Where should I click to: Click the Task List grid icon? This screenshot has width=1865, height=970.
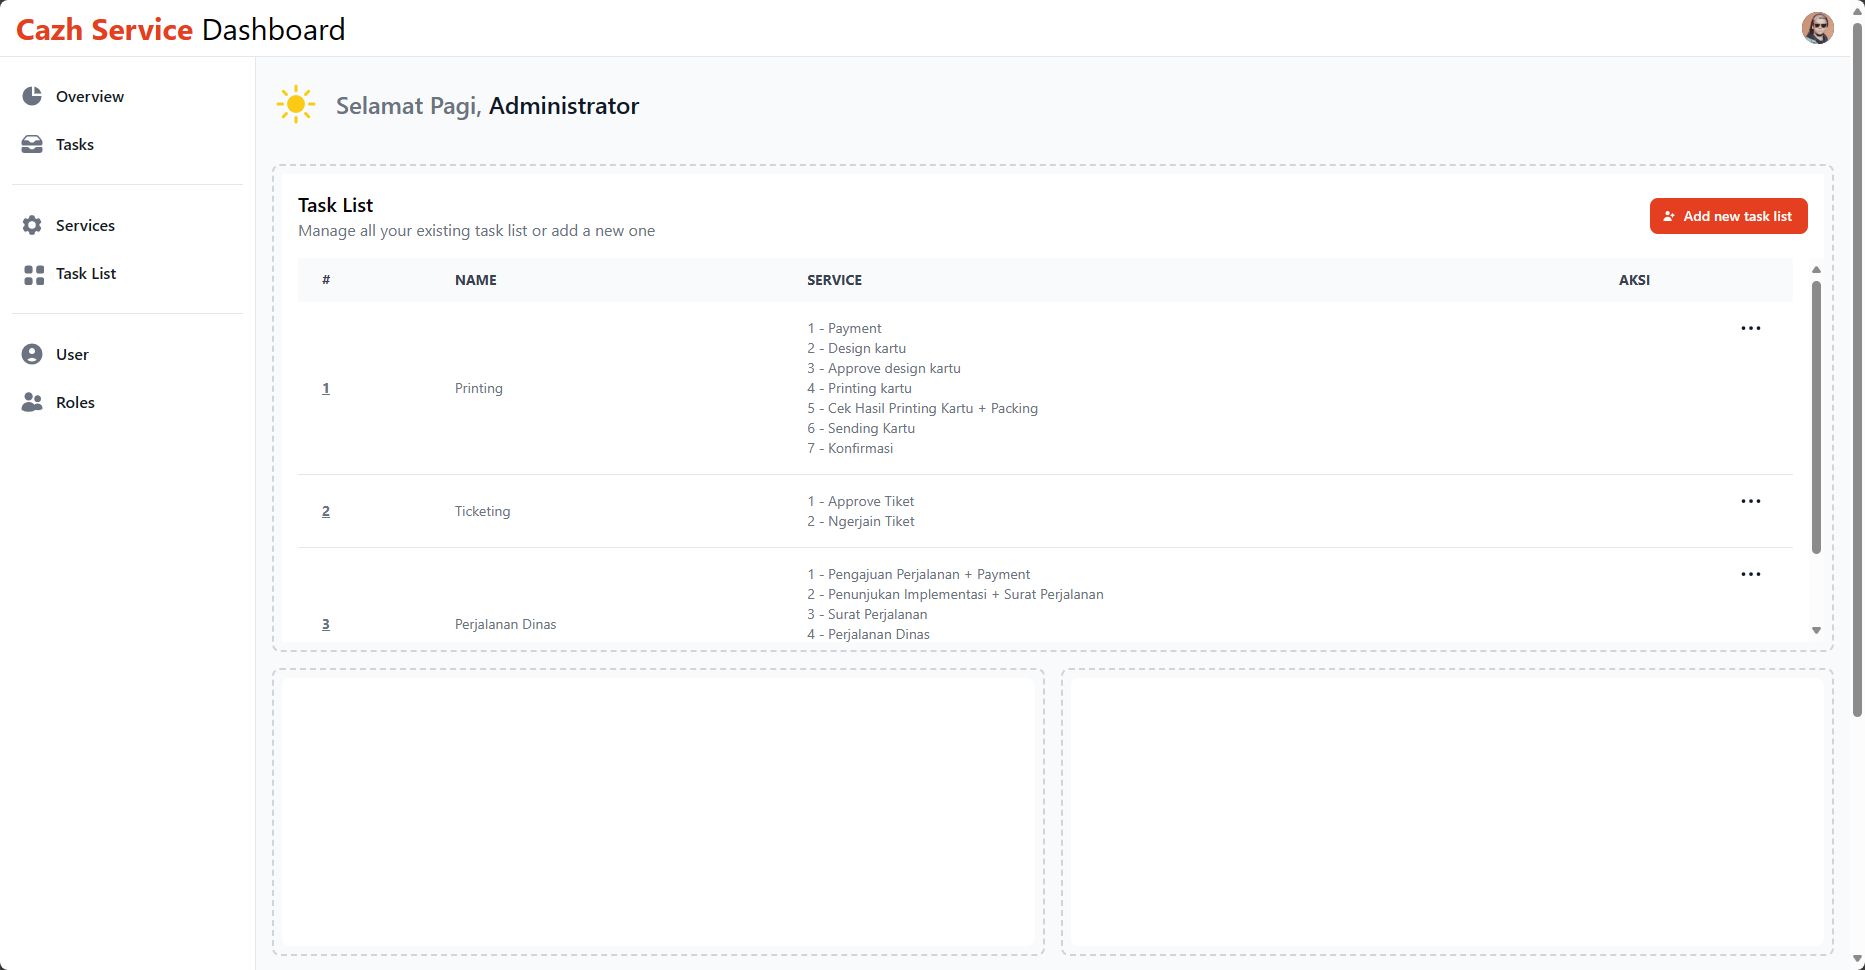pos(34,275)
